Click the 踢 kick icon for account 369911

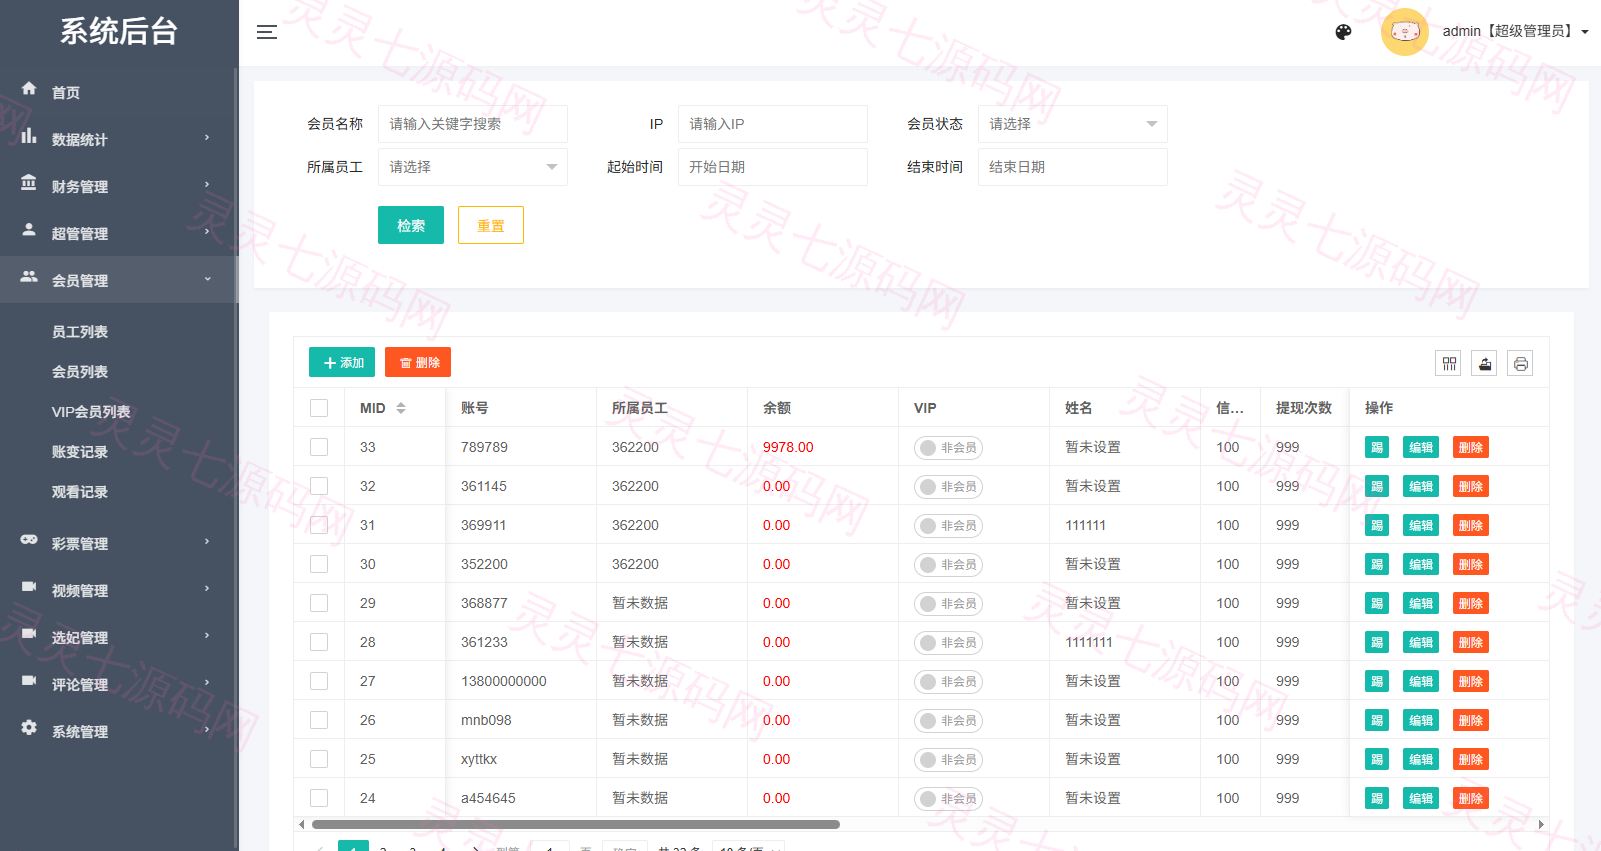1377,525
